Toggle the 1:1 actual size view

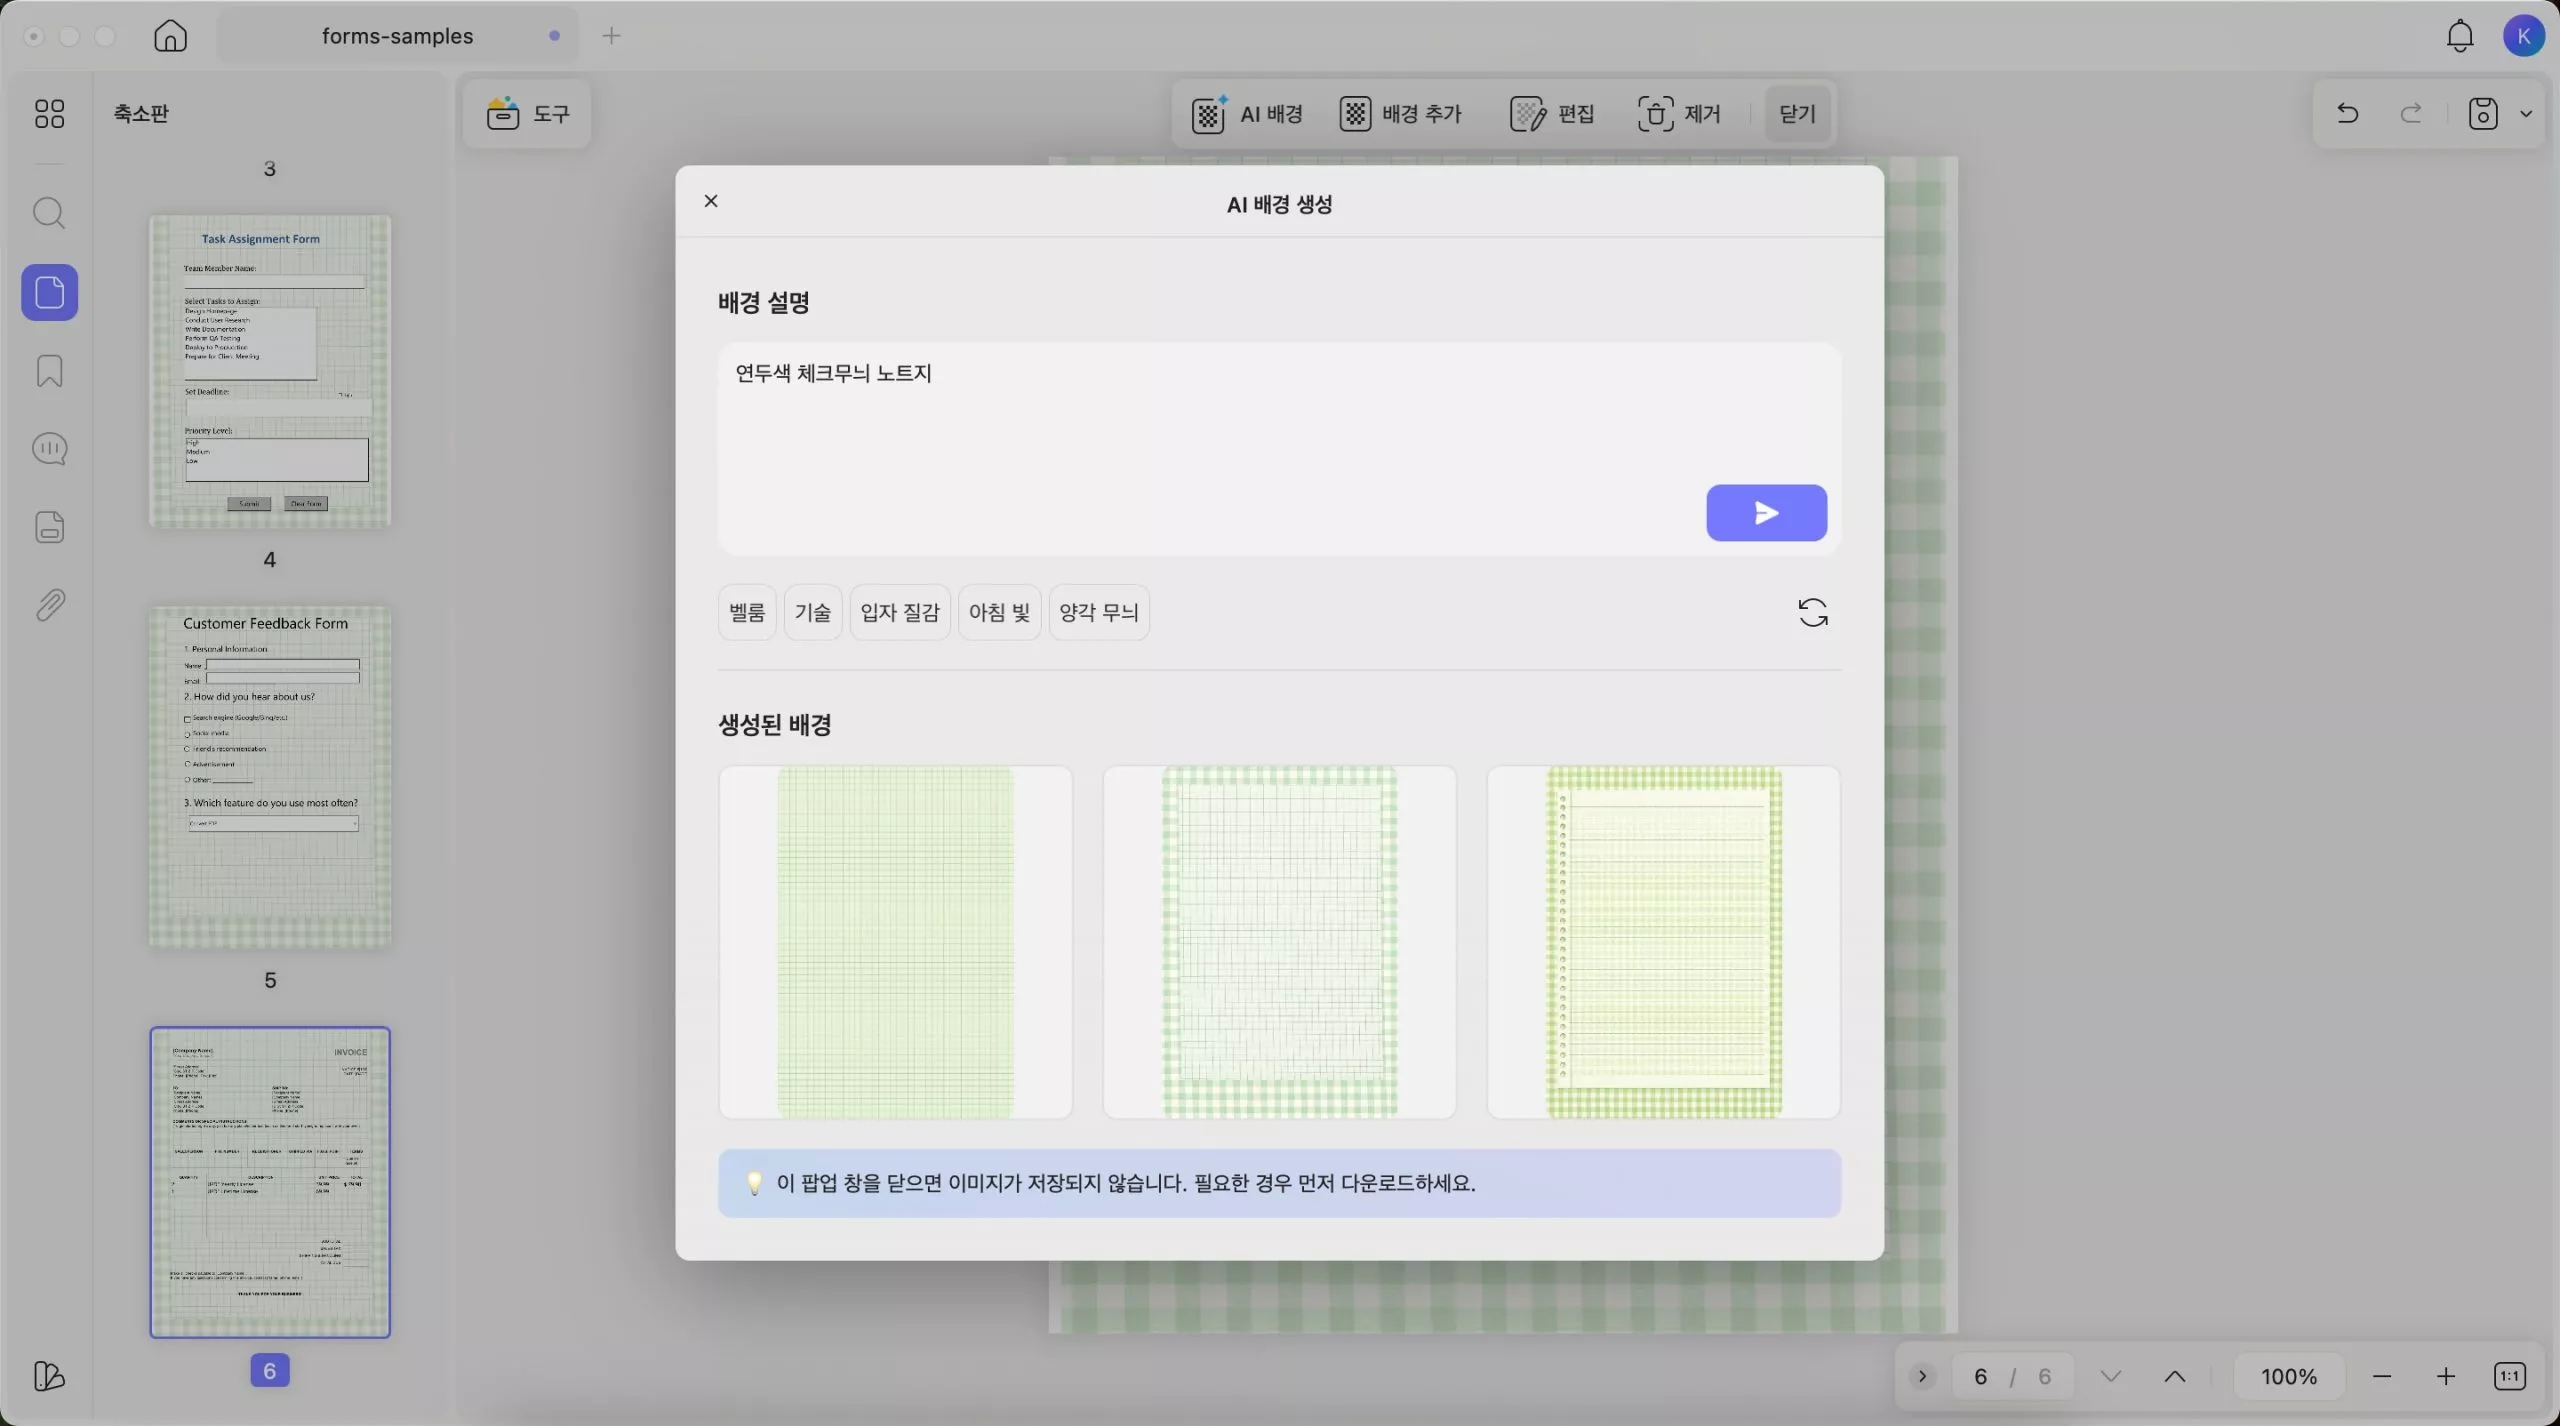click(x=2510, y=1375)
